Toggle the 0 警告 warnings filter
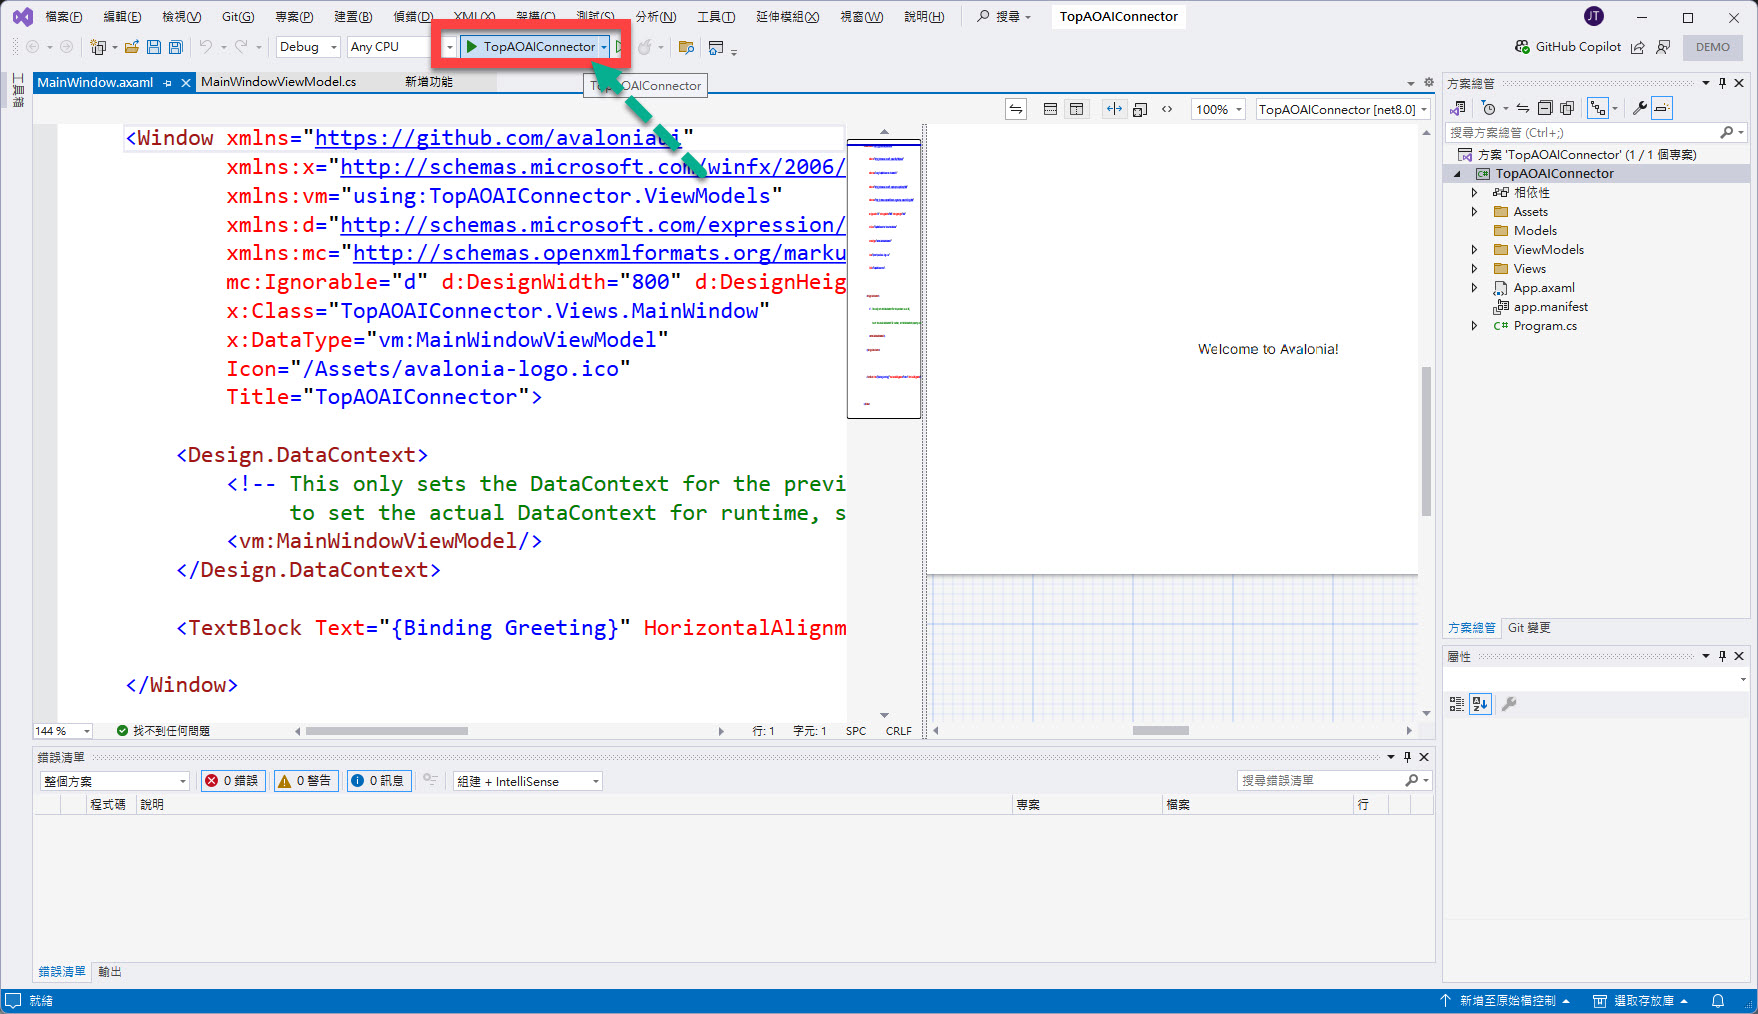This screenshot has width=1758, height=1014. 306,781
